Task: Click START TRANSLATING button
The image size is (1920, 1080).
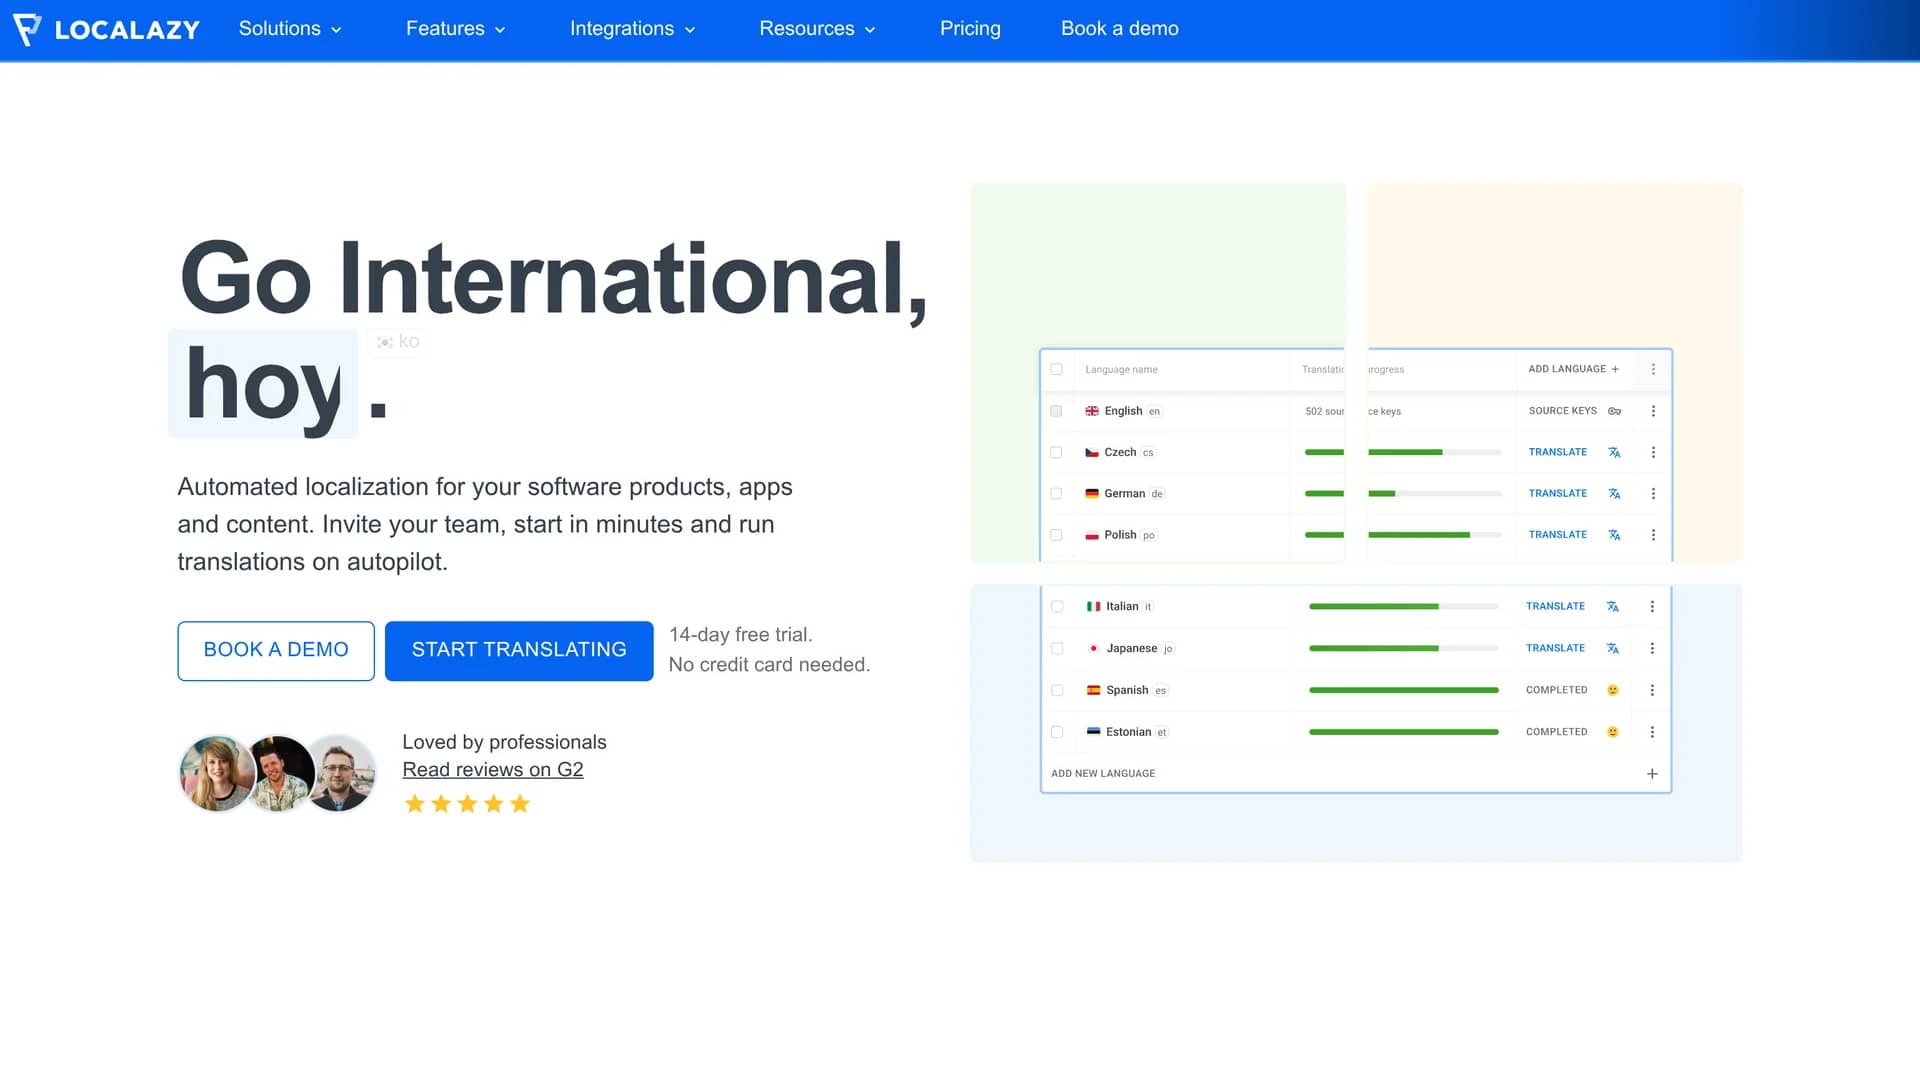Action: pos(519,650)
